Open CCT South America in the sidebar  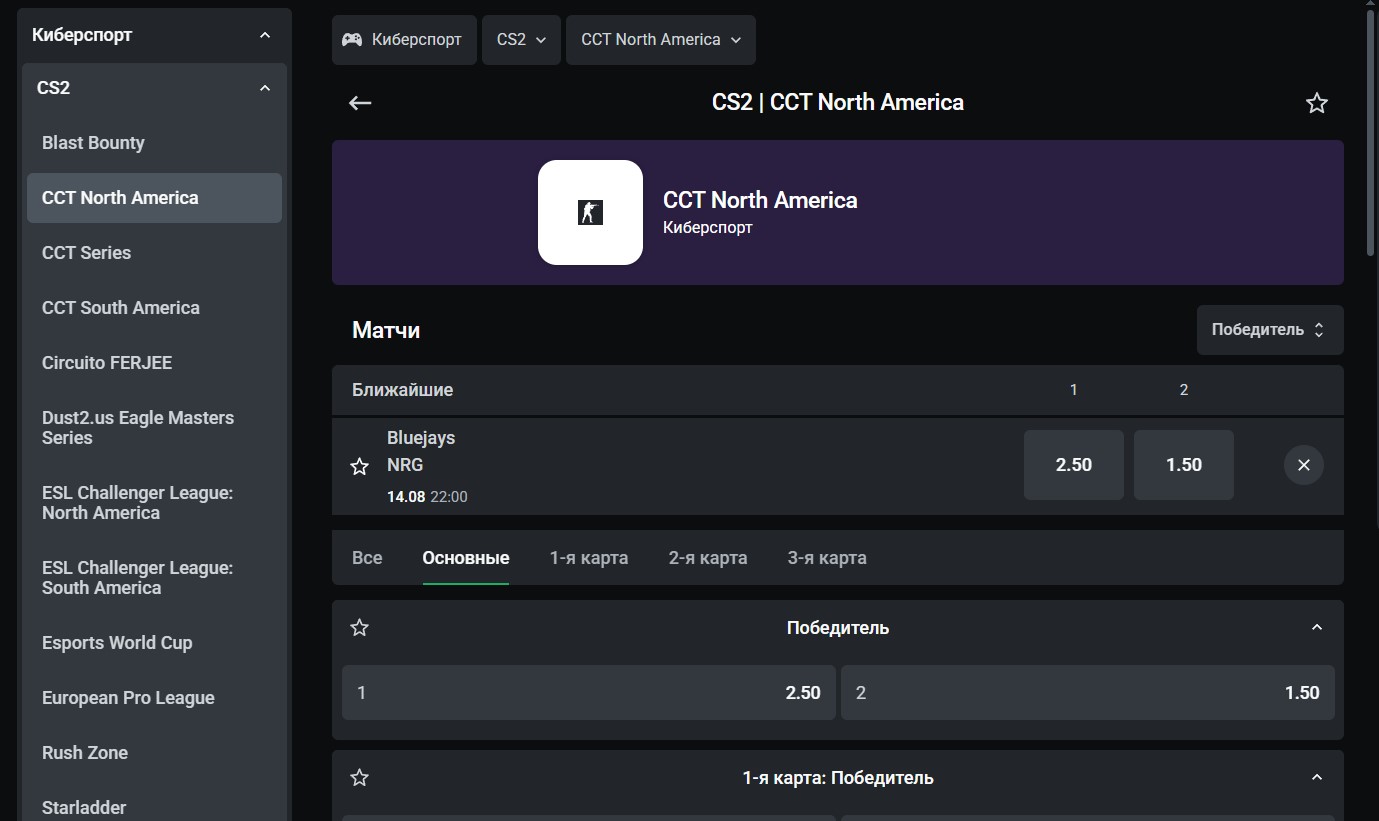154,308
